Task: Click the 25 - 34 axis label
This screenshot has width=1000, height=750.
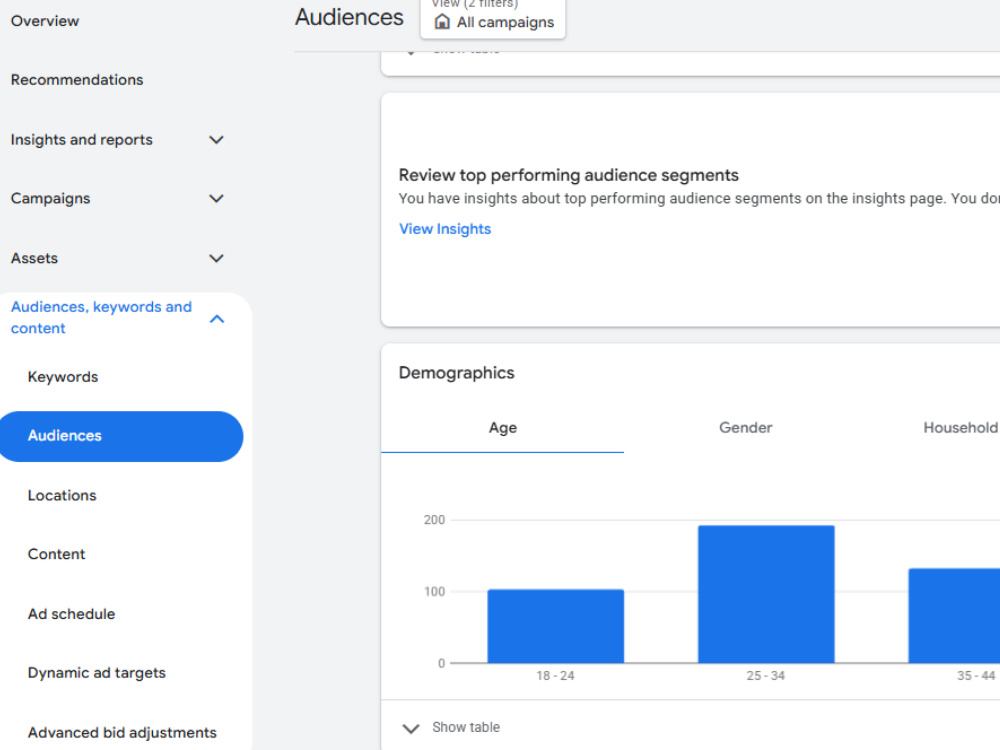Action: coord(766,675)
